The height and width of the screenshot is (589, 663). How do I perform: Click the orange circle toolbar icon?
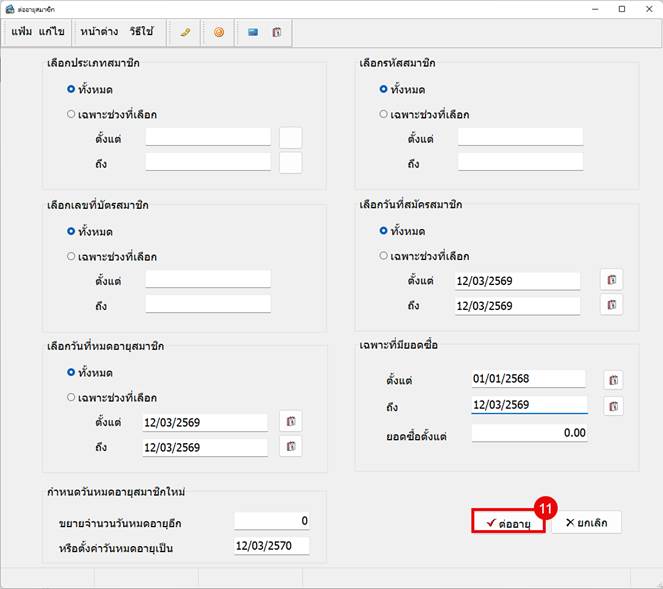coord(219,32)
